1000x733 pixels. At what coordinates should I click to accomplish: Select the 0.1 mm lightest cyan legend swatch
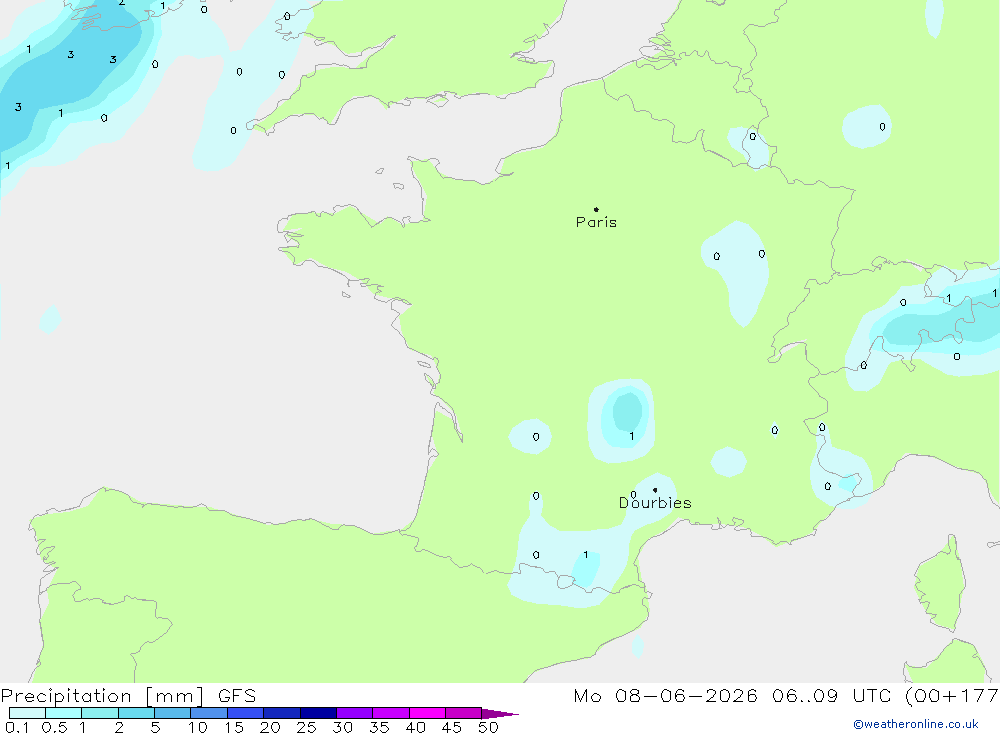point(27,713)
